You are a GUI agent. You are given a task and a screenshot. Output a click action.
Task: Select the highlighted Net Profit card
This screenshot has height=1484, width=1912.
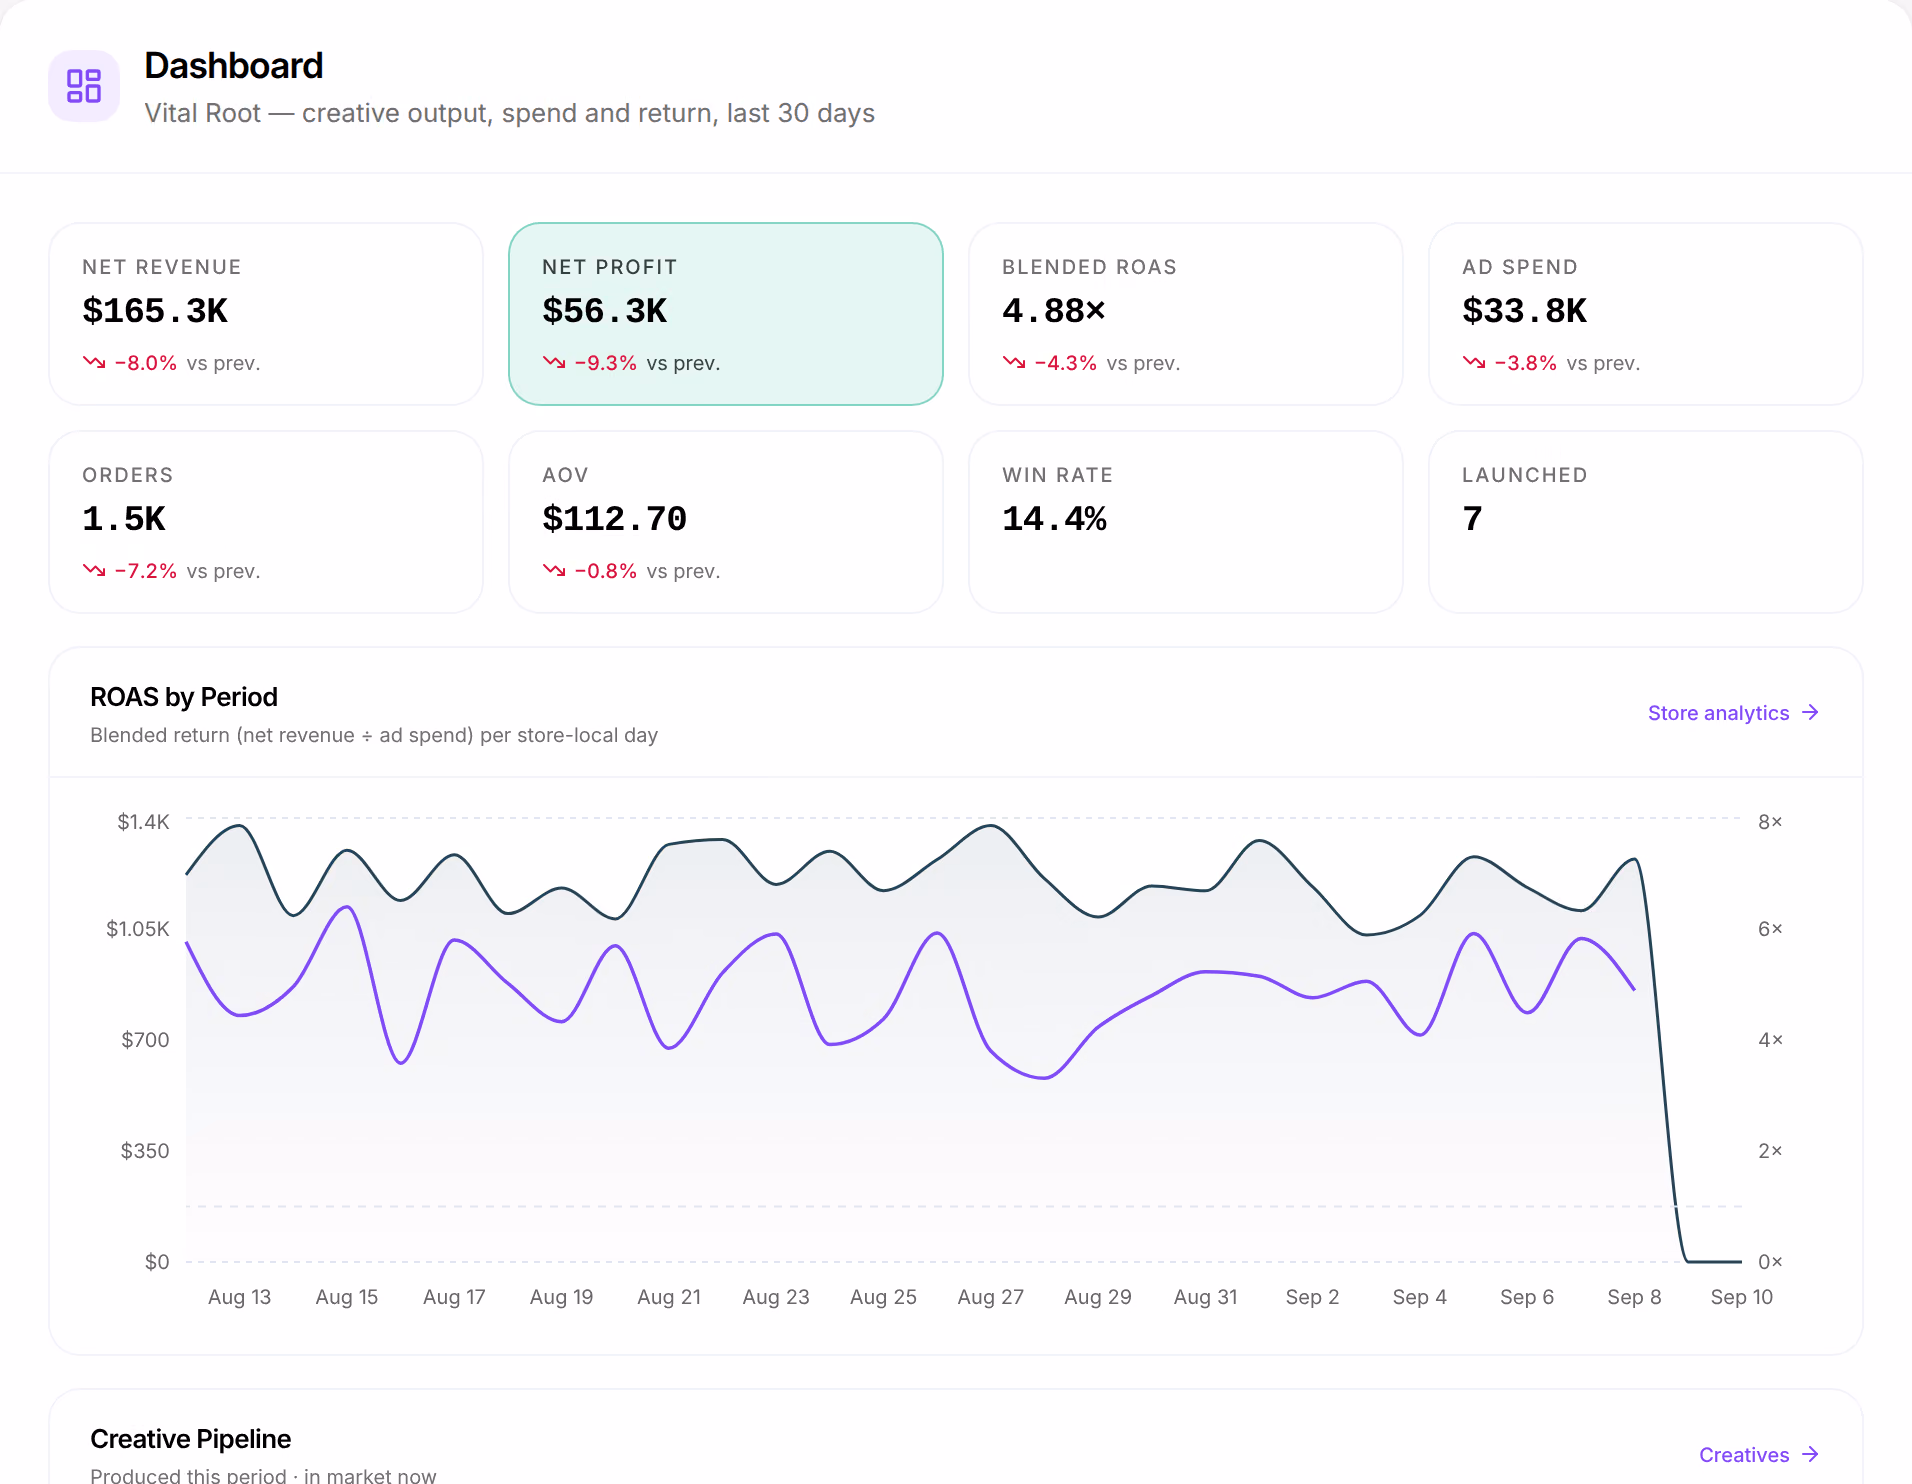(x=726, y=314)
